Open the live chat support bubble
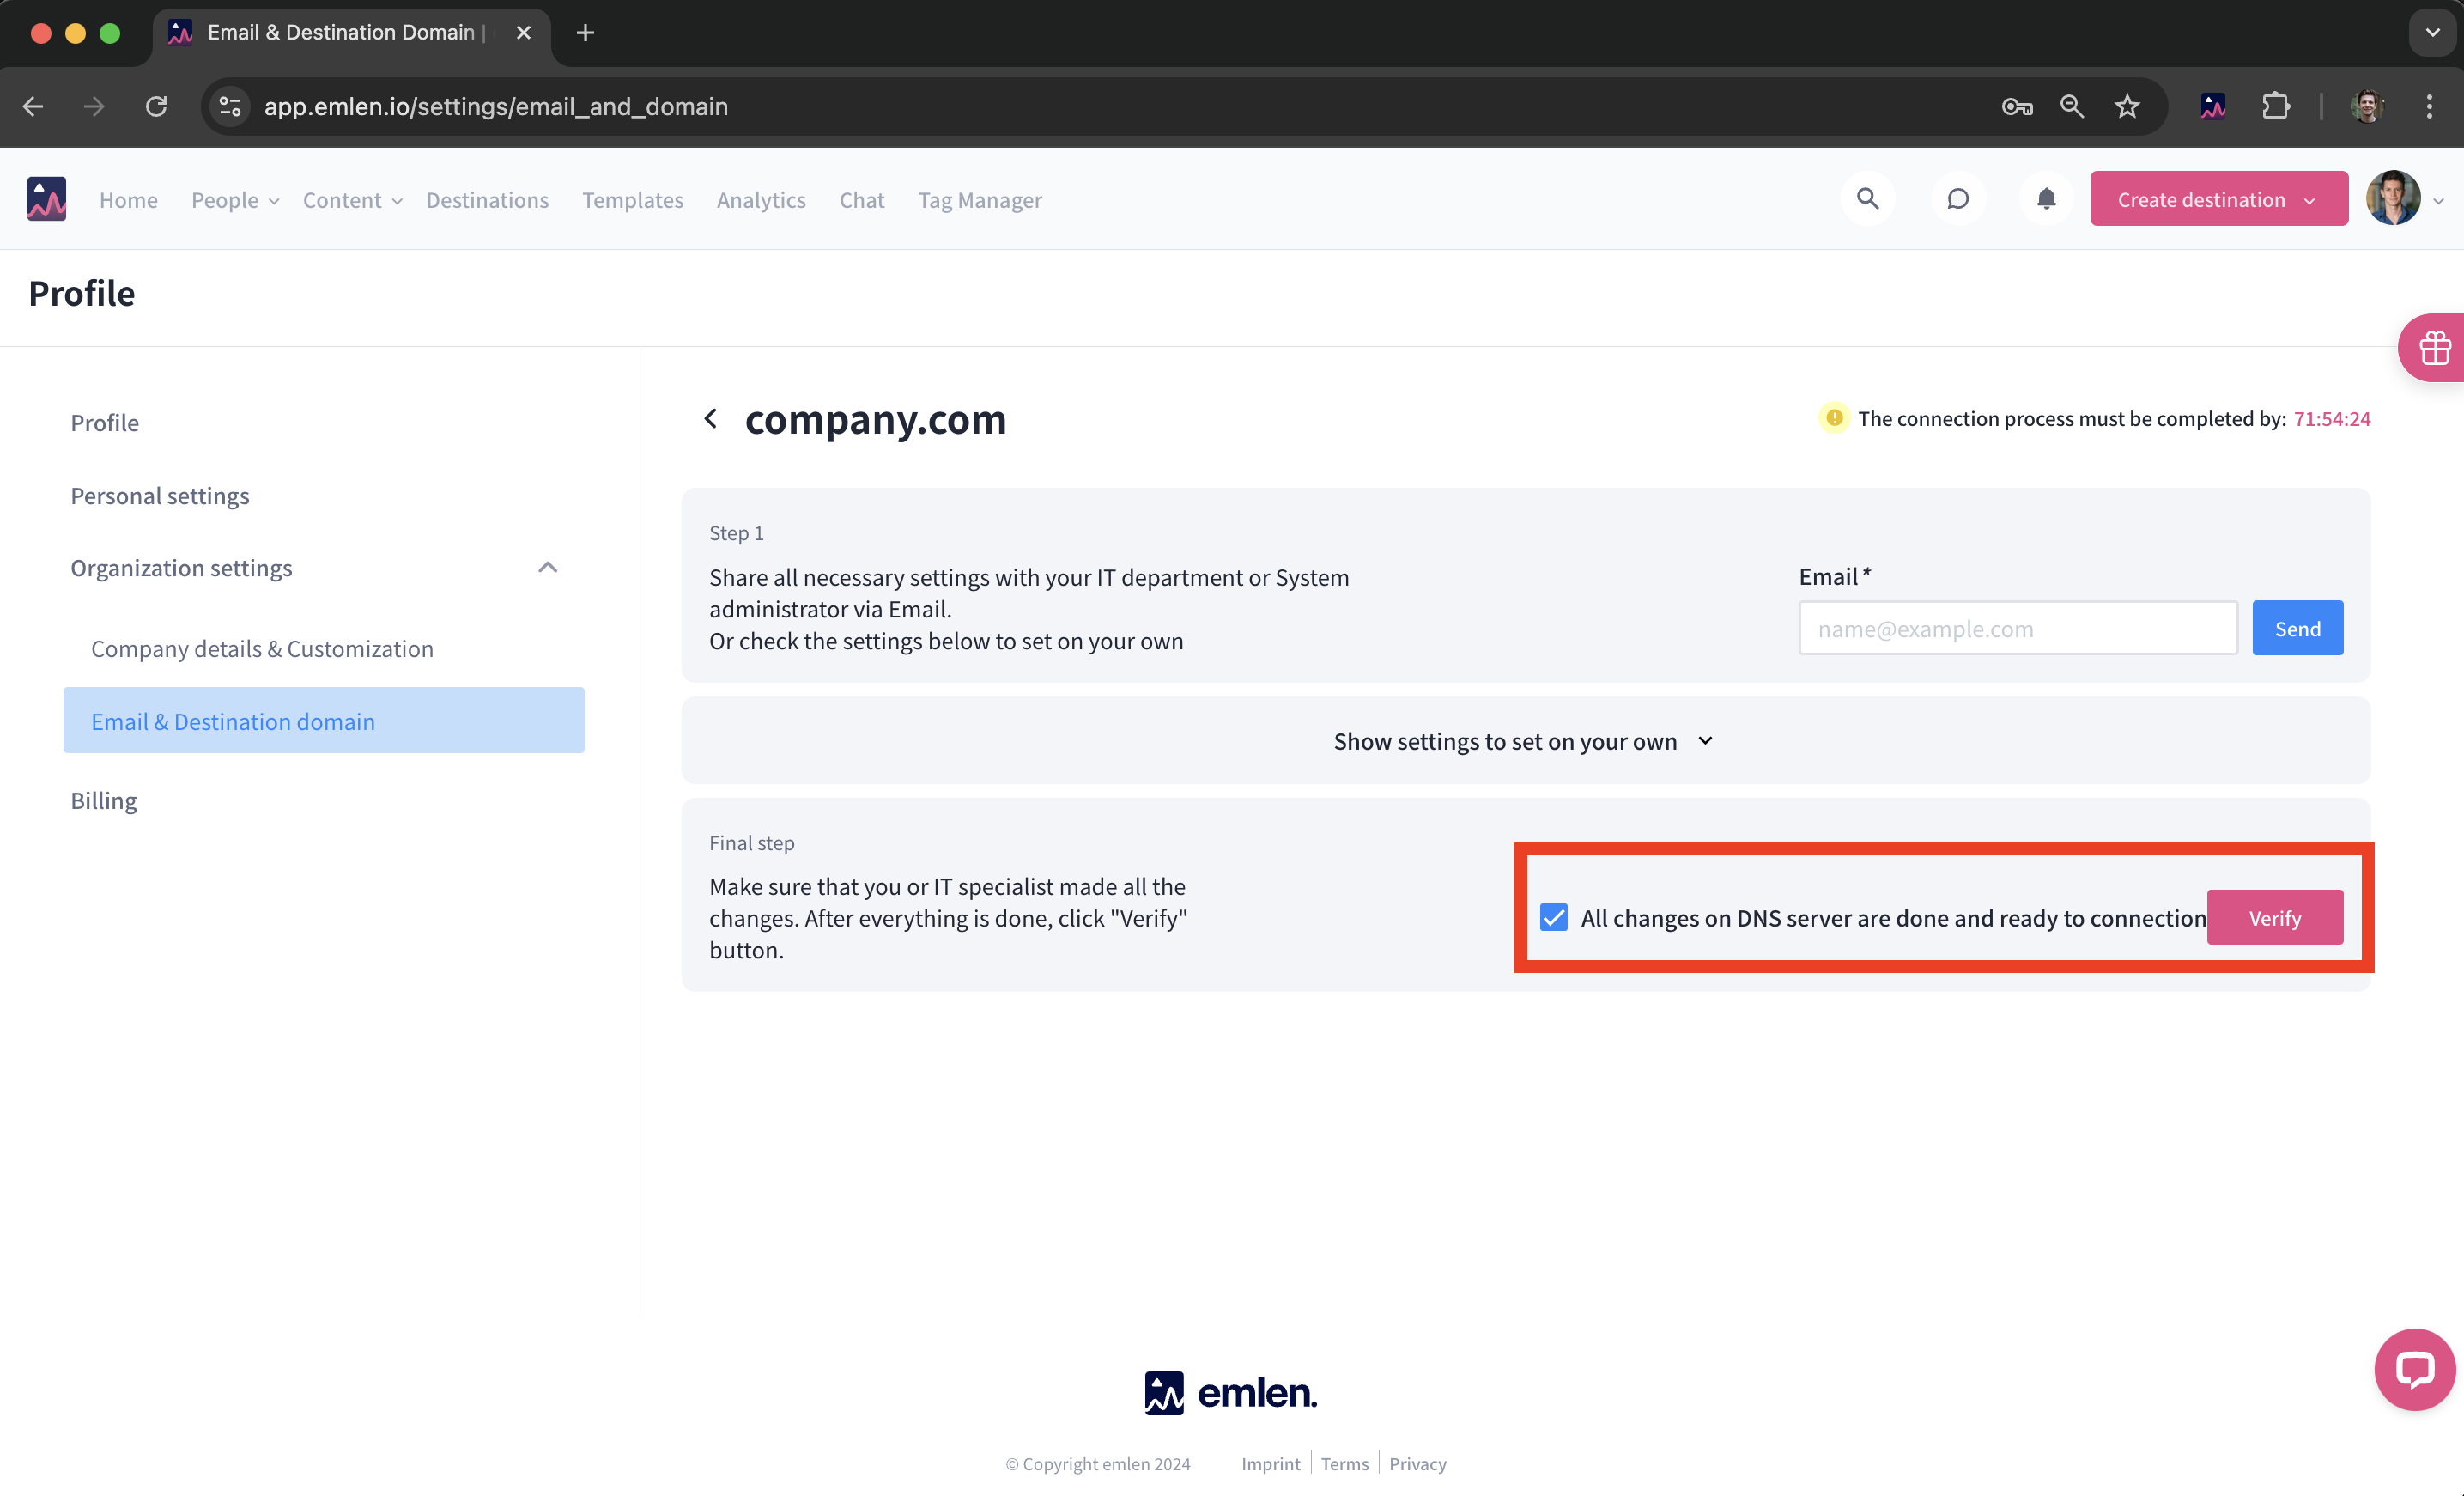Image resolution: width=2464 pixels, height=1496 pixels. (2414, 1368)
